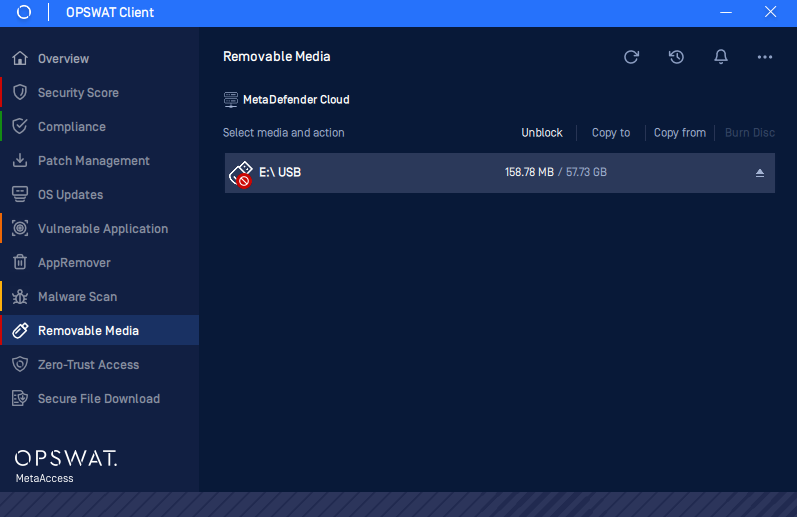Refresh the removable media list
This screenshot has width=797, height=517.
click(x=631, y=57)
